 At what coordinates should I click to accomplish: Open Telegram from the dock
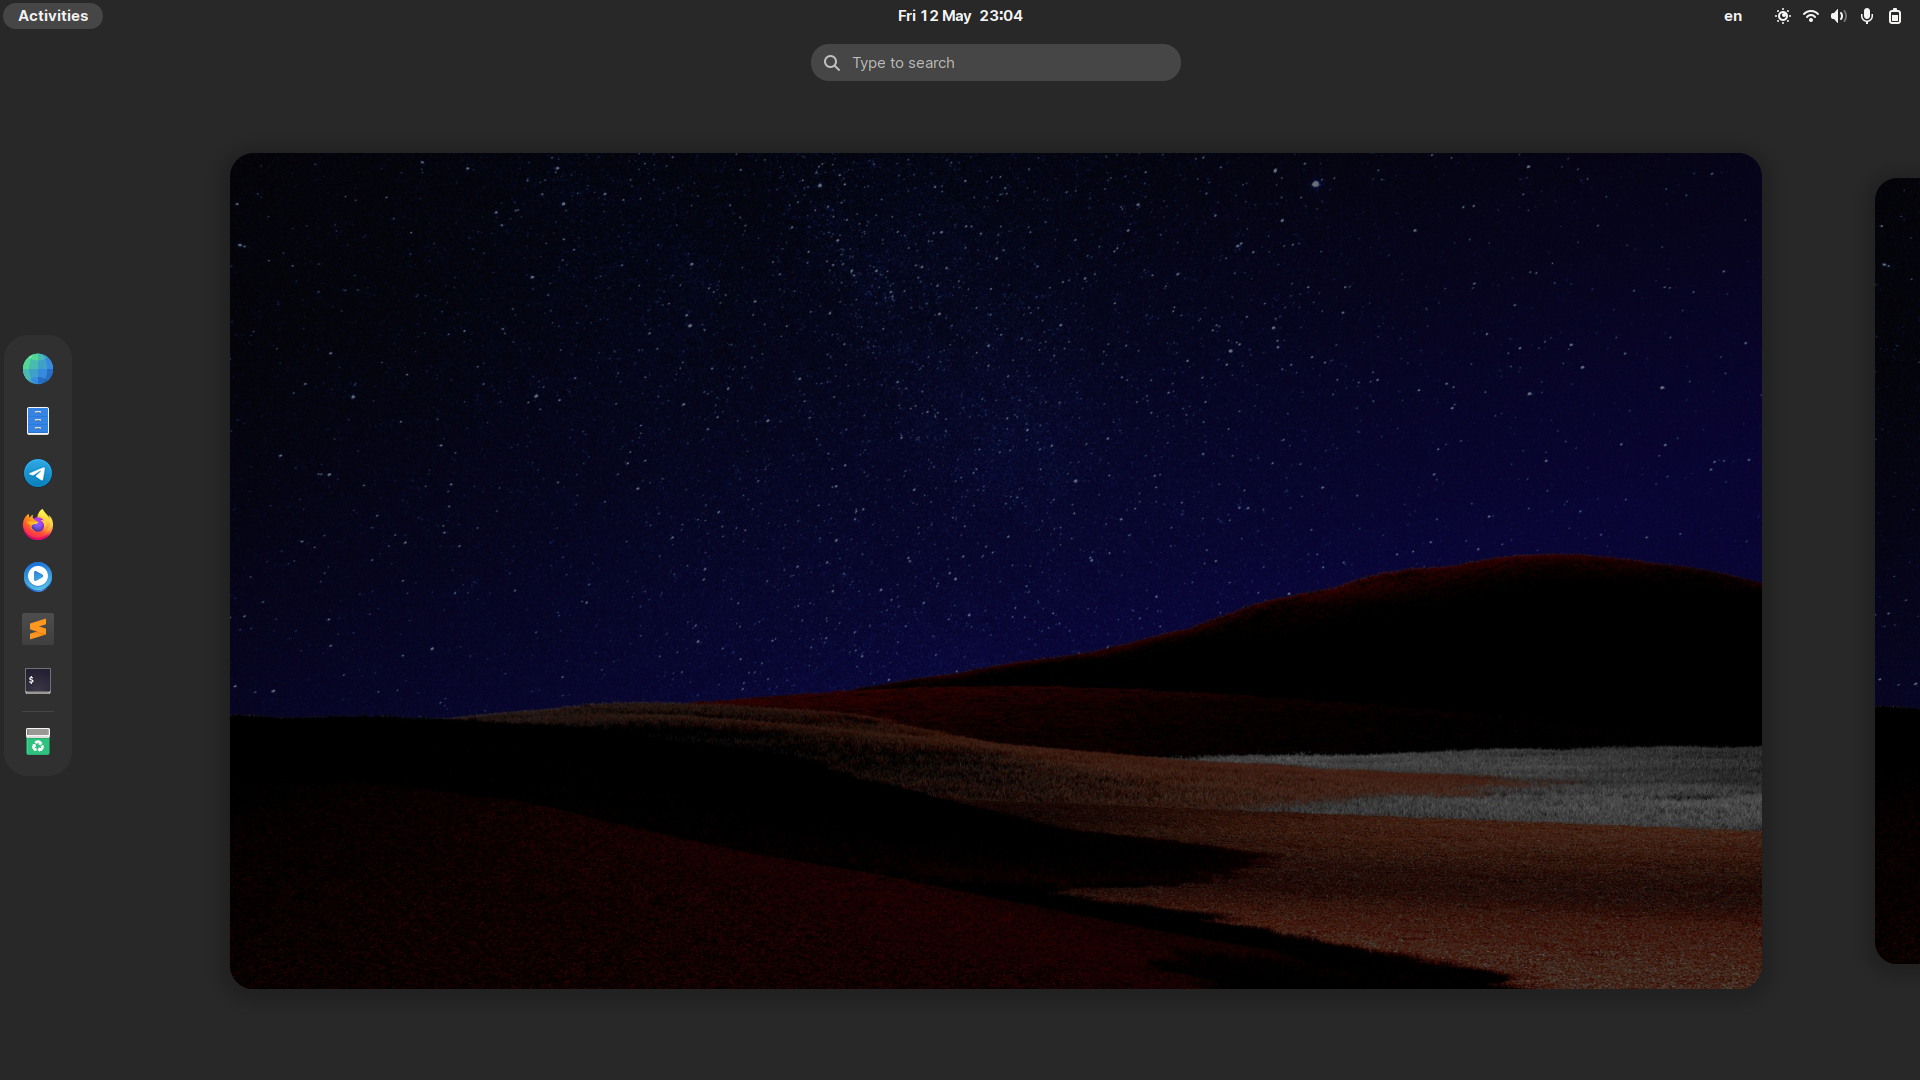click(x=38, y=473)
